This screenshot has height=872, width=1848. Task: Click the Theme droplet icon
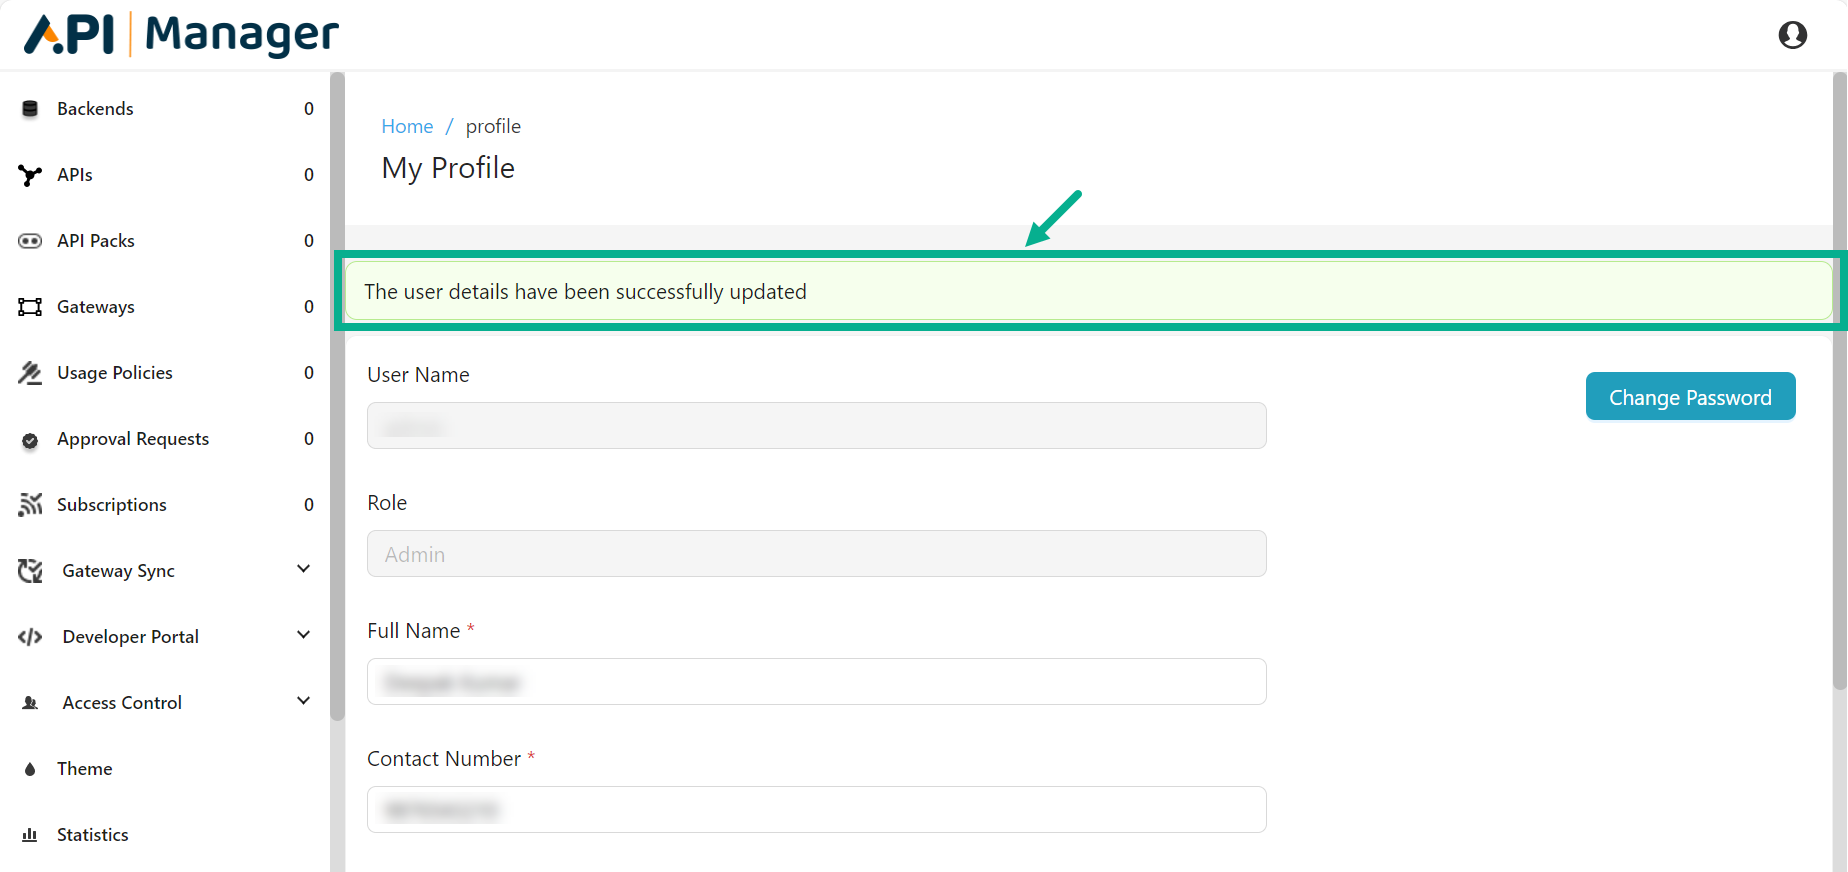coord(30,769)
